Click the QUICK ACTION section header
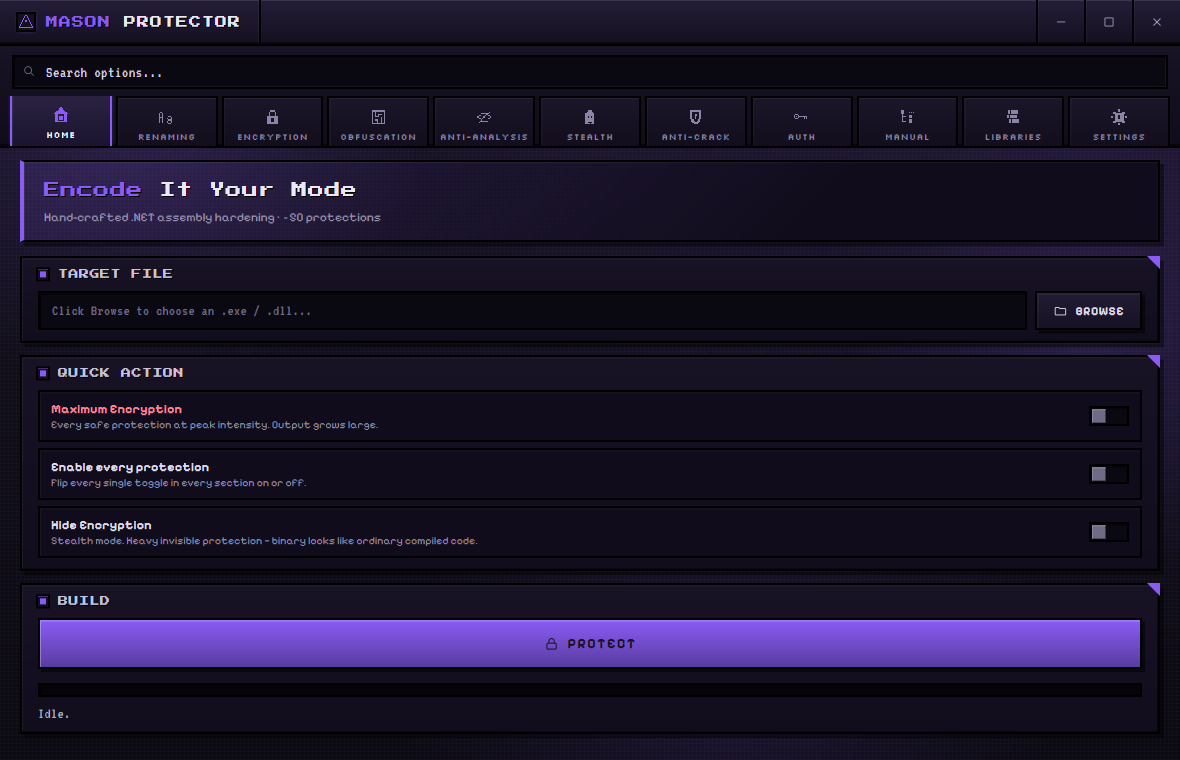 click(120, 373)
